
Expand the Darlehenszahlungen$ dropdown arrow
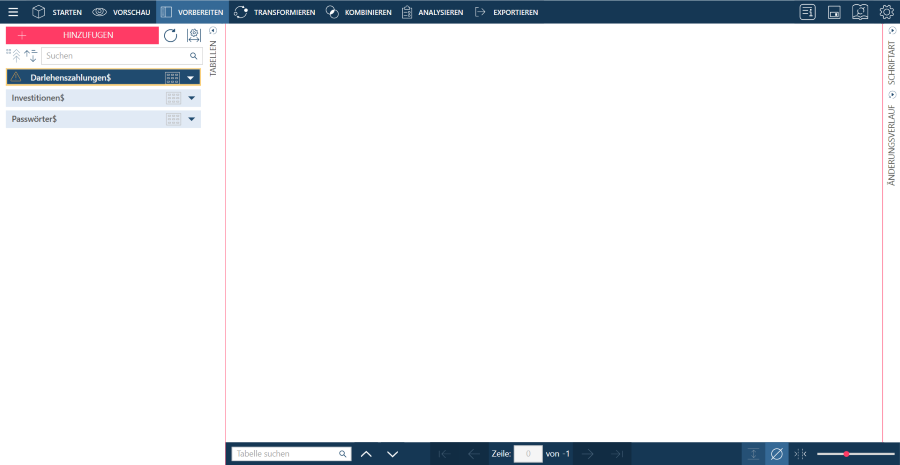click(191, 78)
